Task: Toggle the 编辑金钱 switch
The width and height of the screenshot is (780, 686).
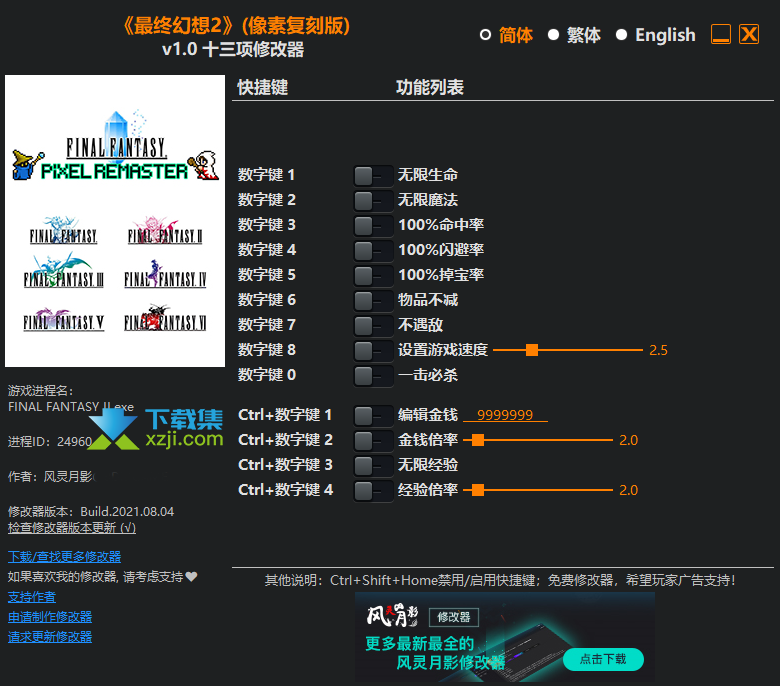Action: tap(373, 415)
